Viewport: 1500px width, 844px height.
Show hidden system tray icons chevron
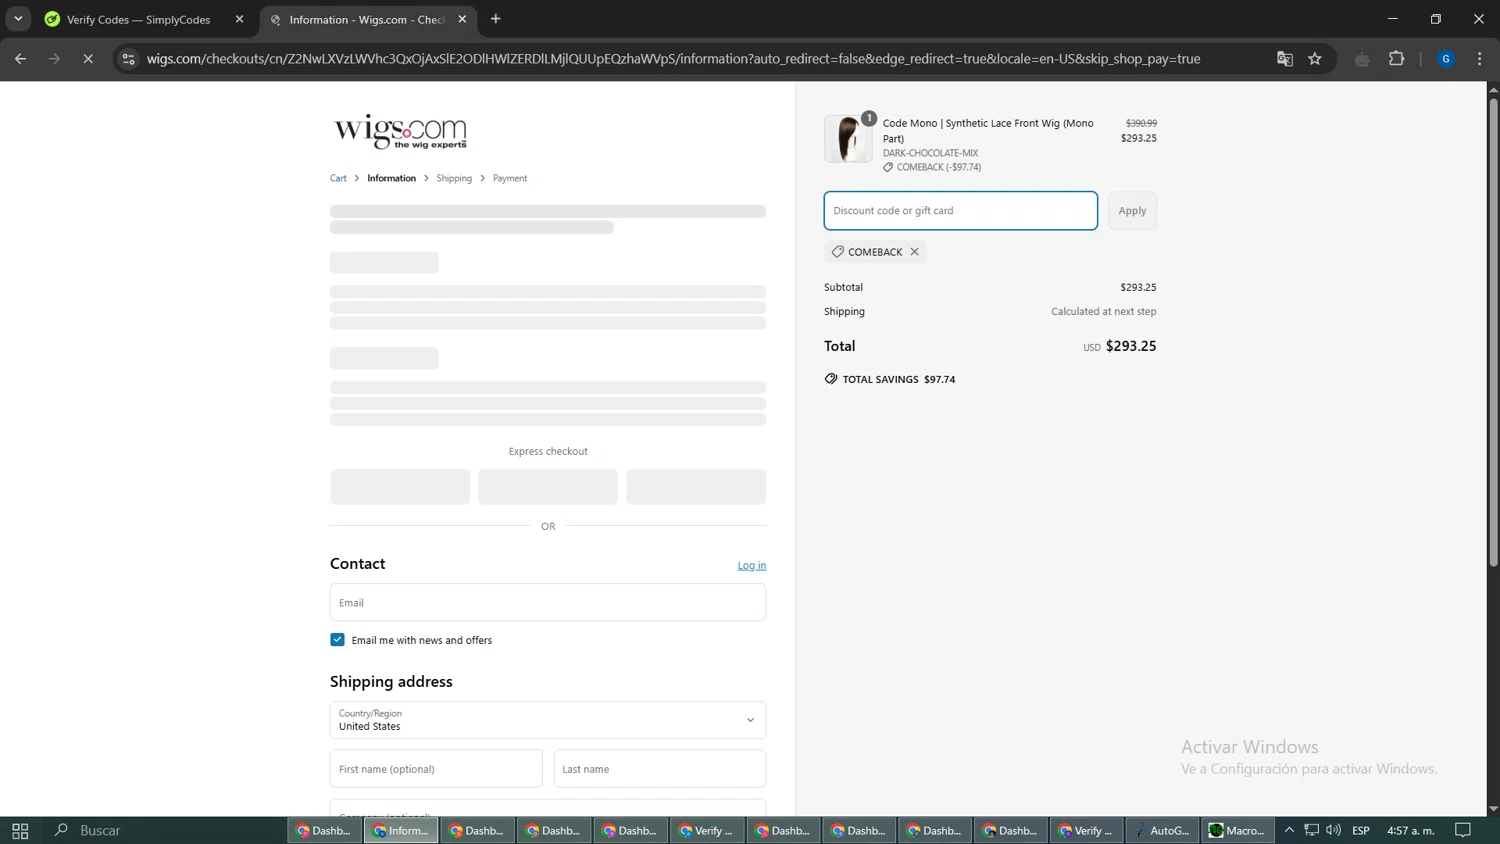(1289, 830)
